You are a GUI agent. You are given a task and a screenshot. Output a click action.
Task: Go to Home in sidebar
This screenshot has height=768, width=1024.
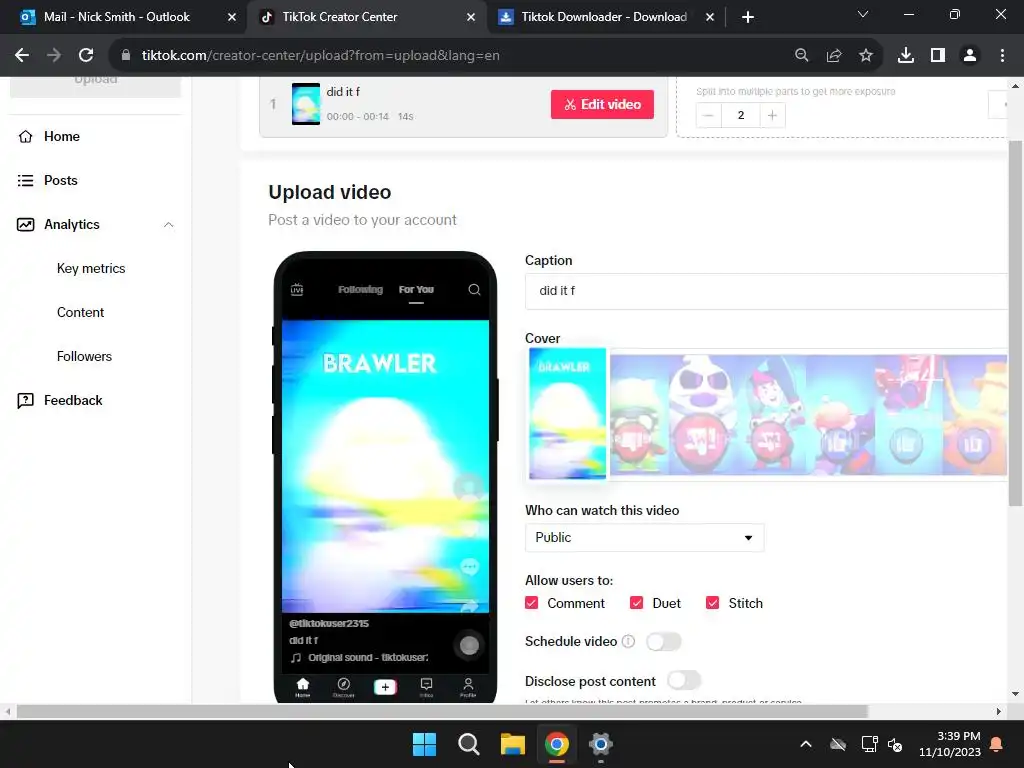[61, 136]
